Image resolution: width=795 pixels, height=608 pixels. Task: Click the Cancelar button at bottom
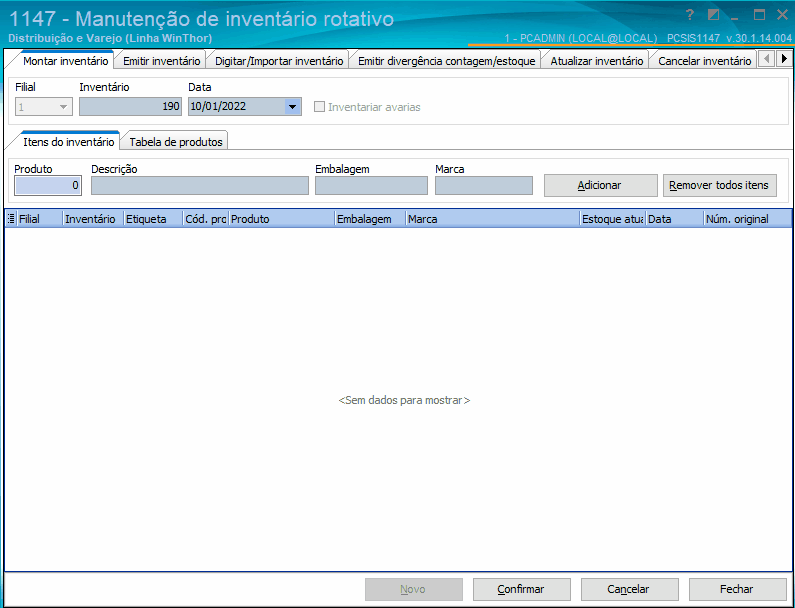(x=629, y=589)
